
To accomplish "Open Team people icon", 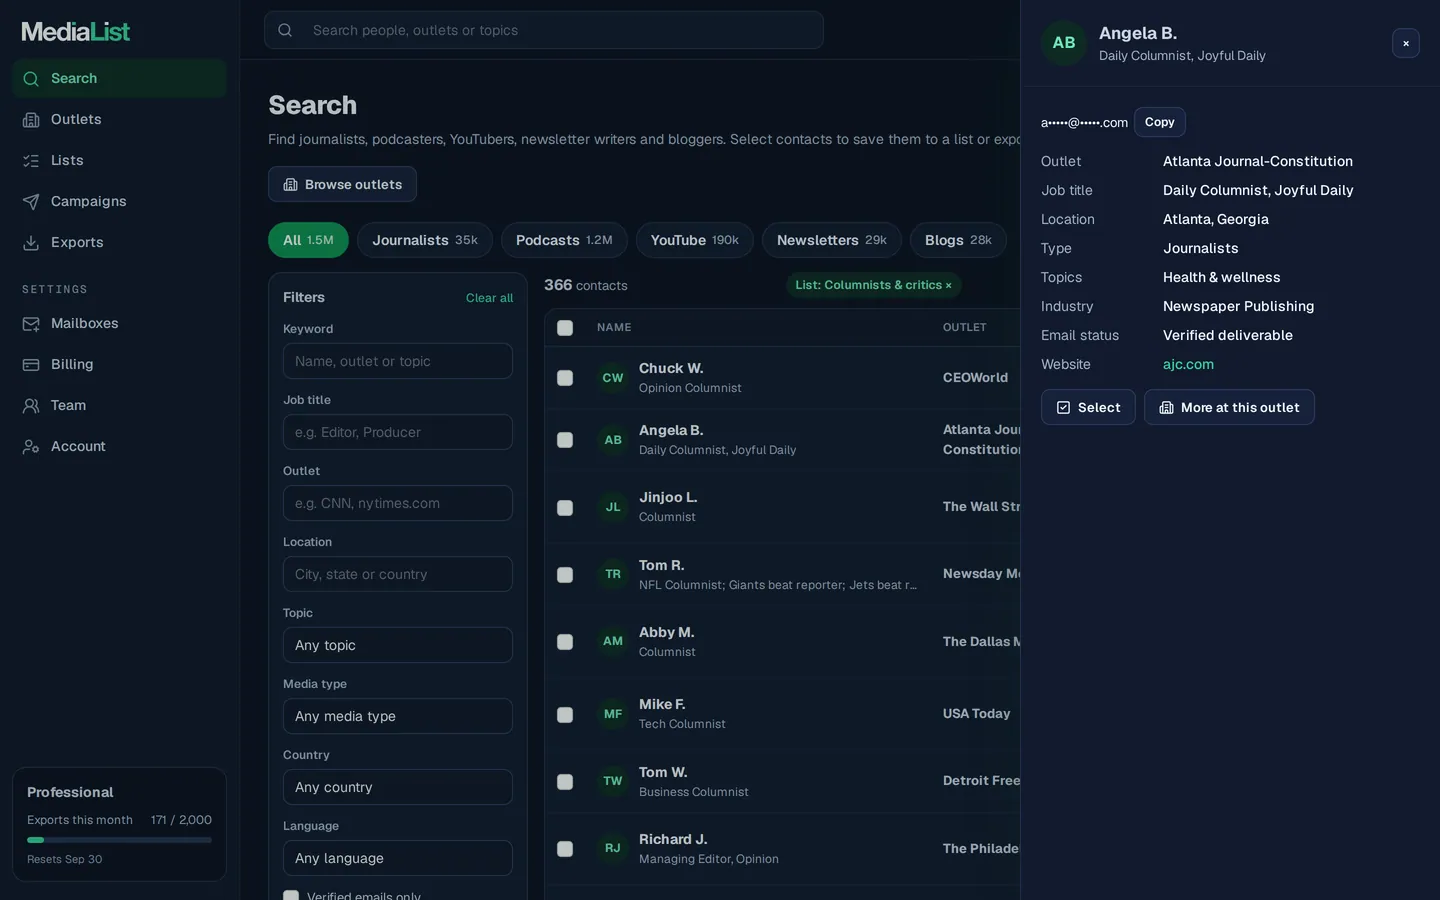I will 31,406.
